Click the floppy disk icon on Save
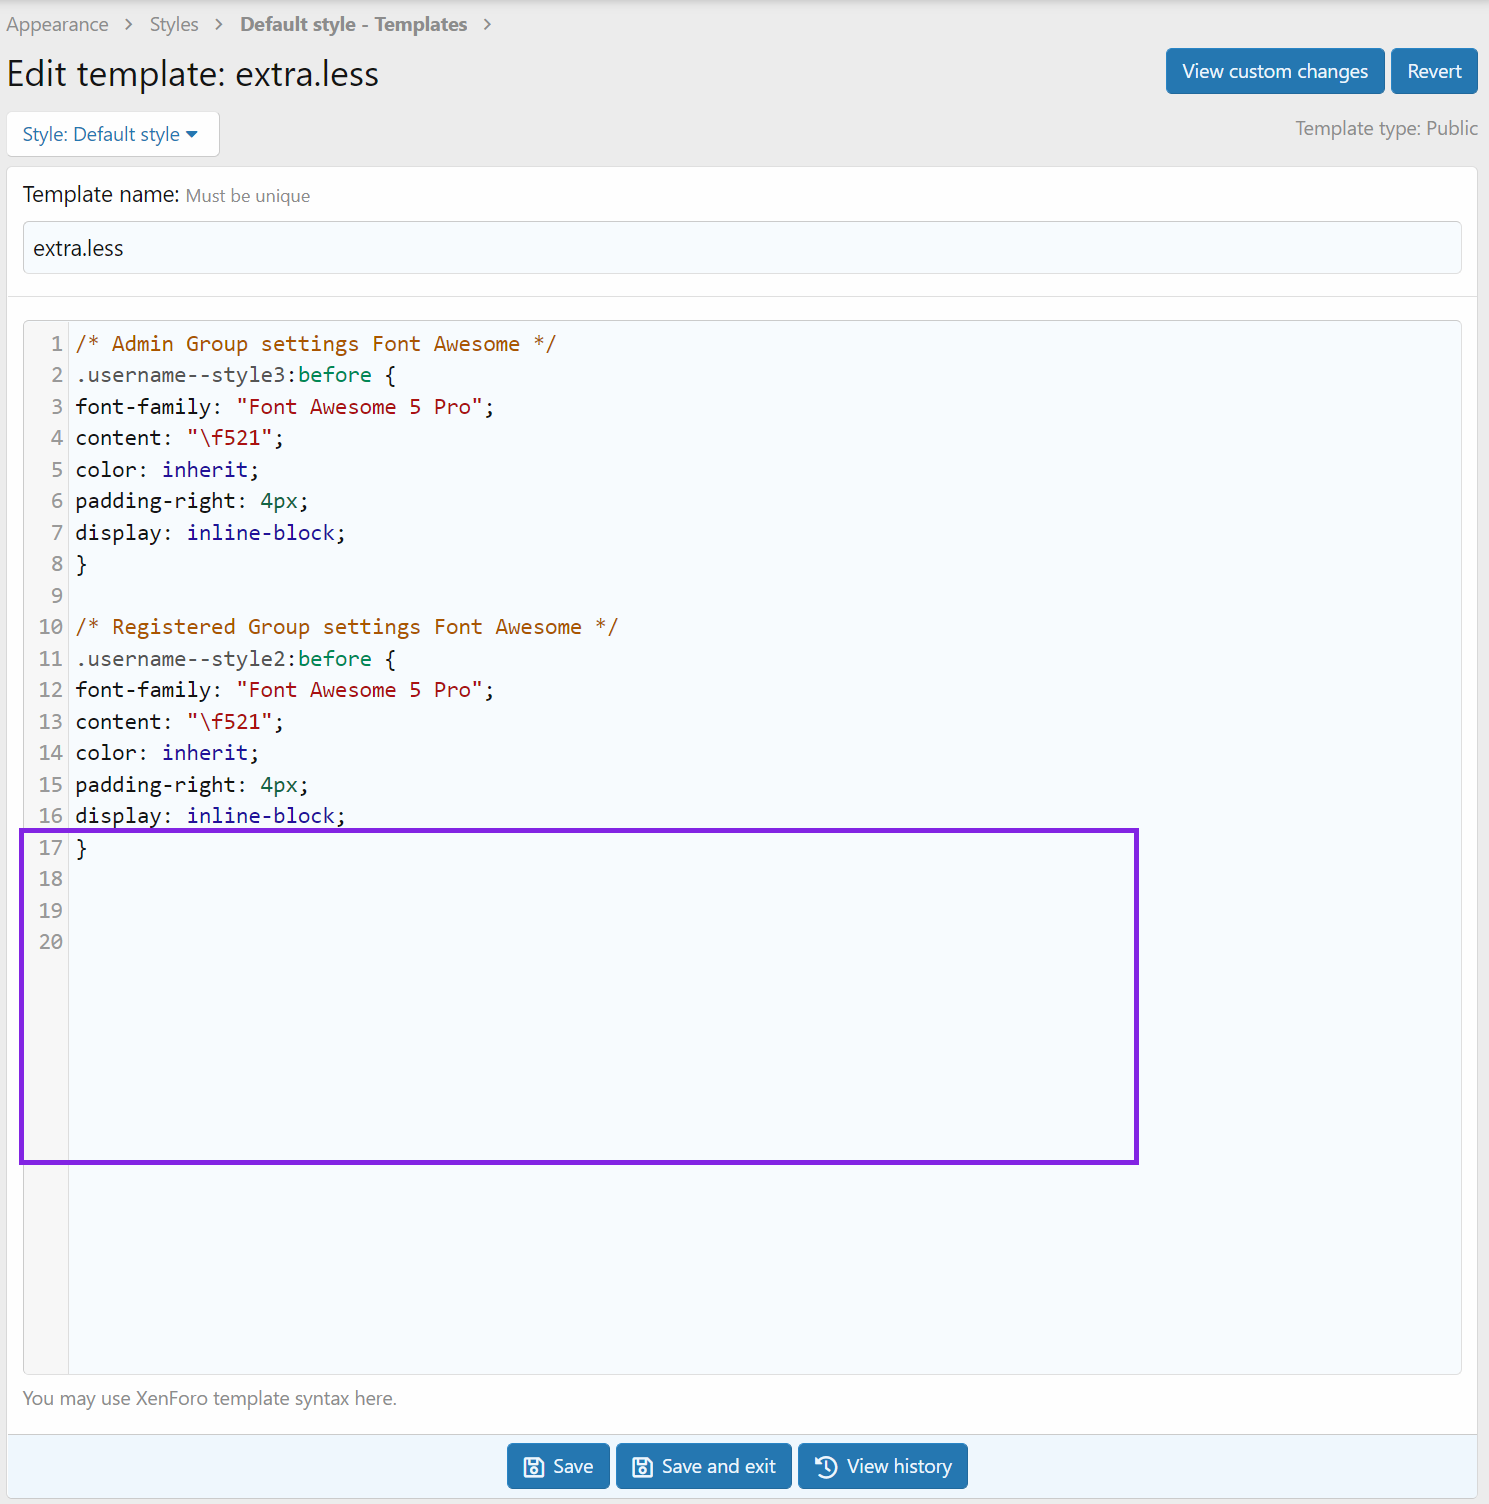The image size is (1489, 1504). tap(534, 1467)
